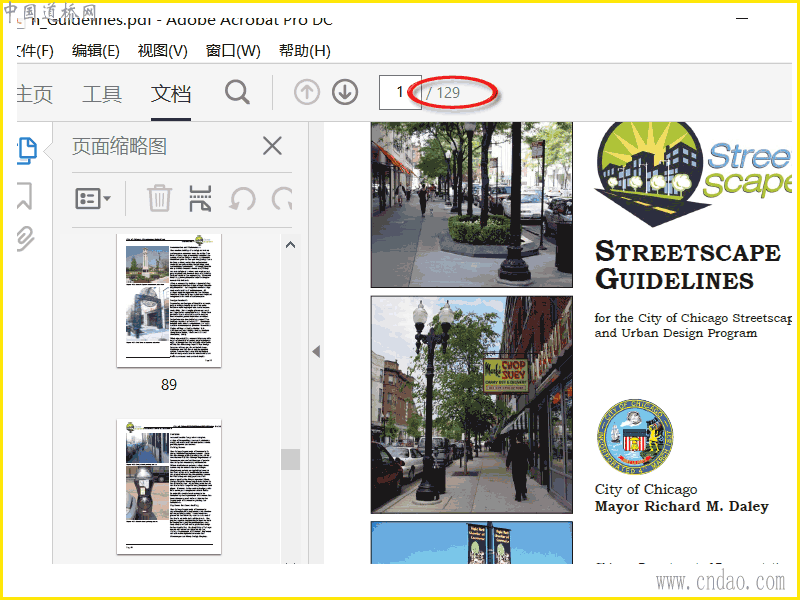Image resolution: width=800 pixels, height=600 pixels.
Task: Open the 窗口(W) menu
Action: click(x=233, y=51)
